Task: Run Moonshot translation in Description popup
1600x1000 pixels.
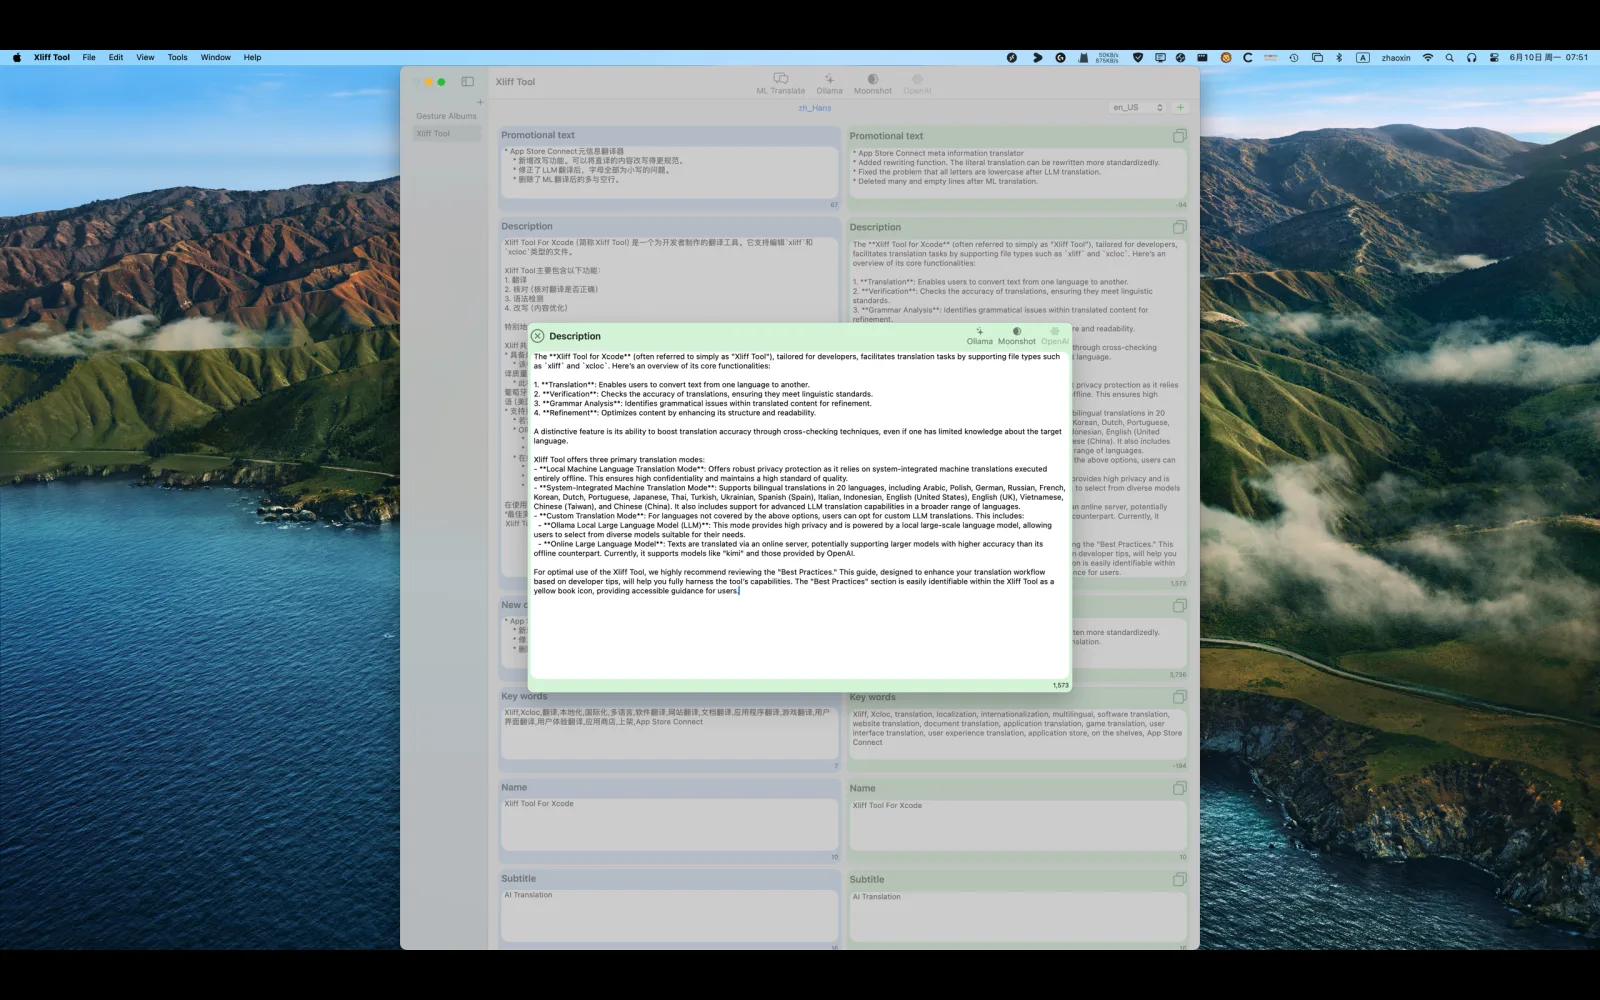Action: 1017,336
